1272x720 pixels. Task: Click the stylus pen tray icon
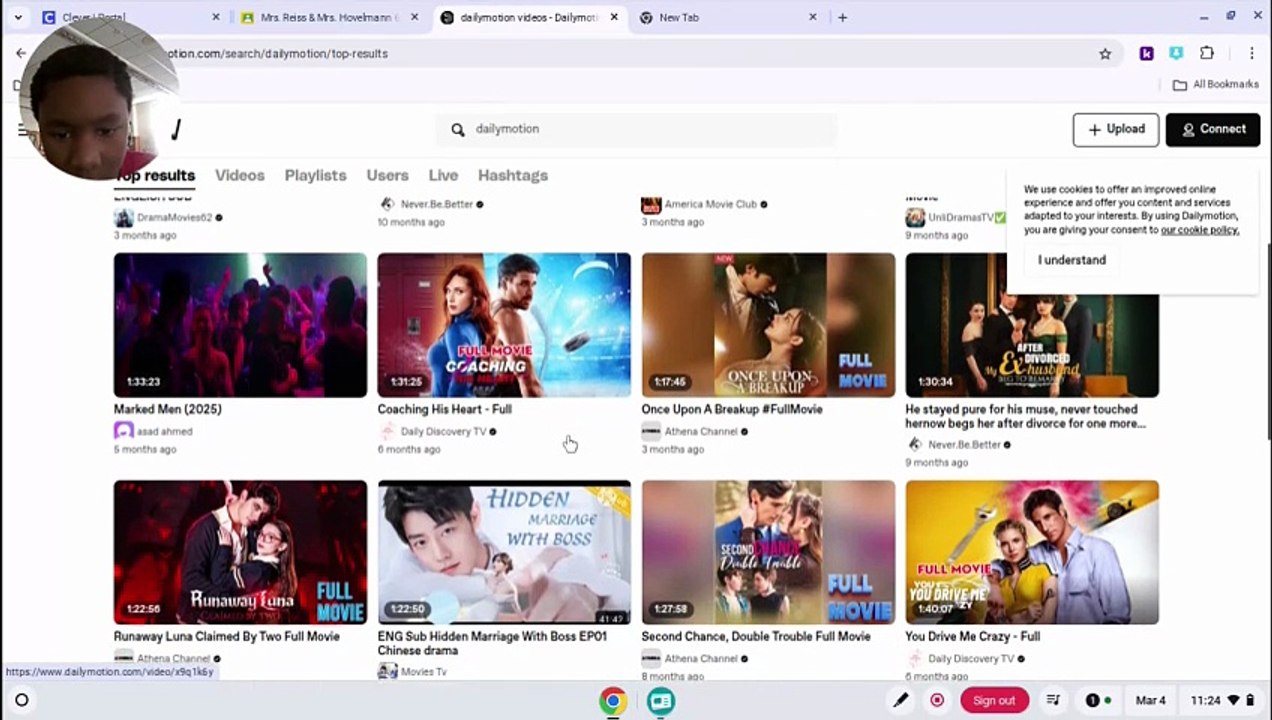(901, 701)
